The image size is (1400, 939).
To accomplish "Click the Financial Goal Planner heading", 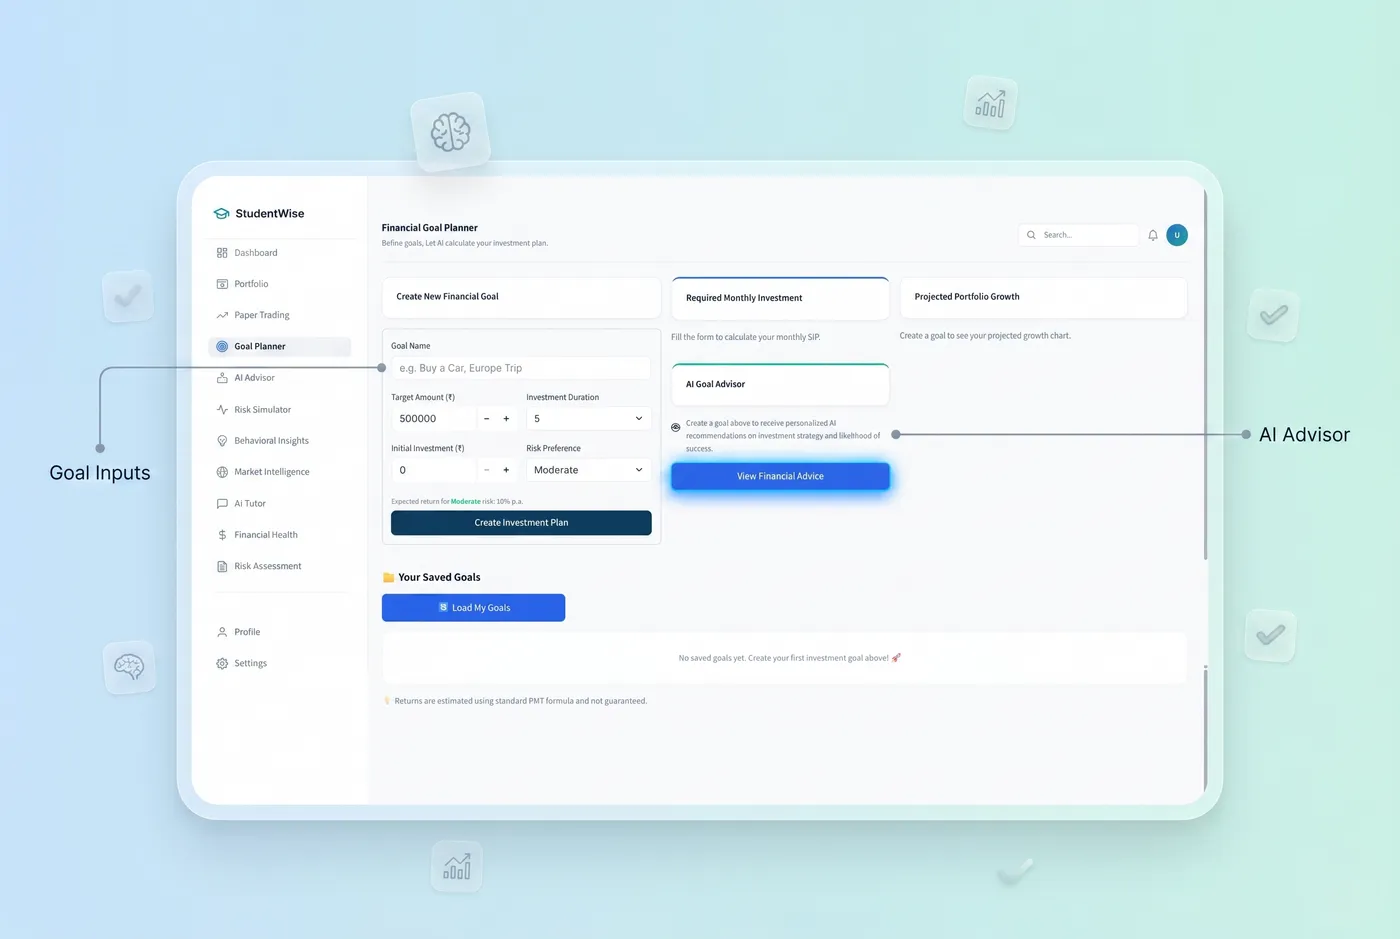I will click(x=430, y=228).
